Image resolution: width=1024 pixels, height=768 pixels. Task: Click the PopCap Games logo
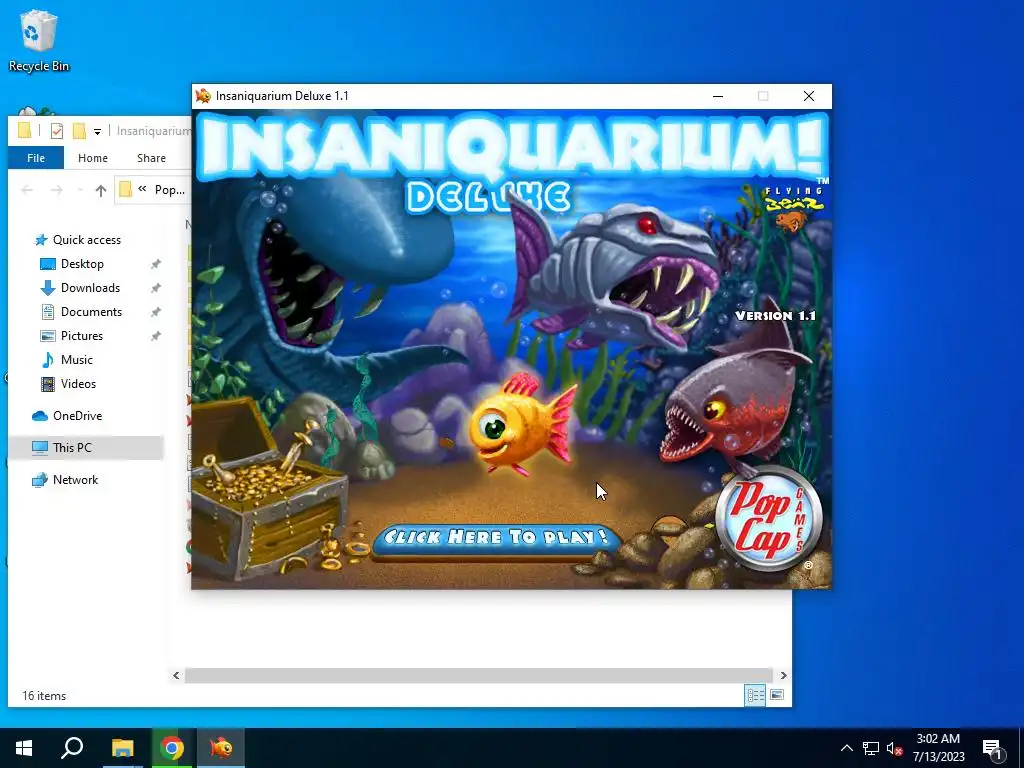(x=769, y=519)
